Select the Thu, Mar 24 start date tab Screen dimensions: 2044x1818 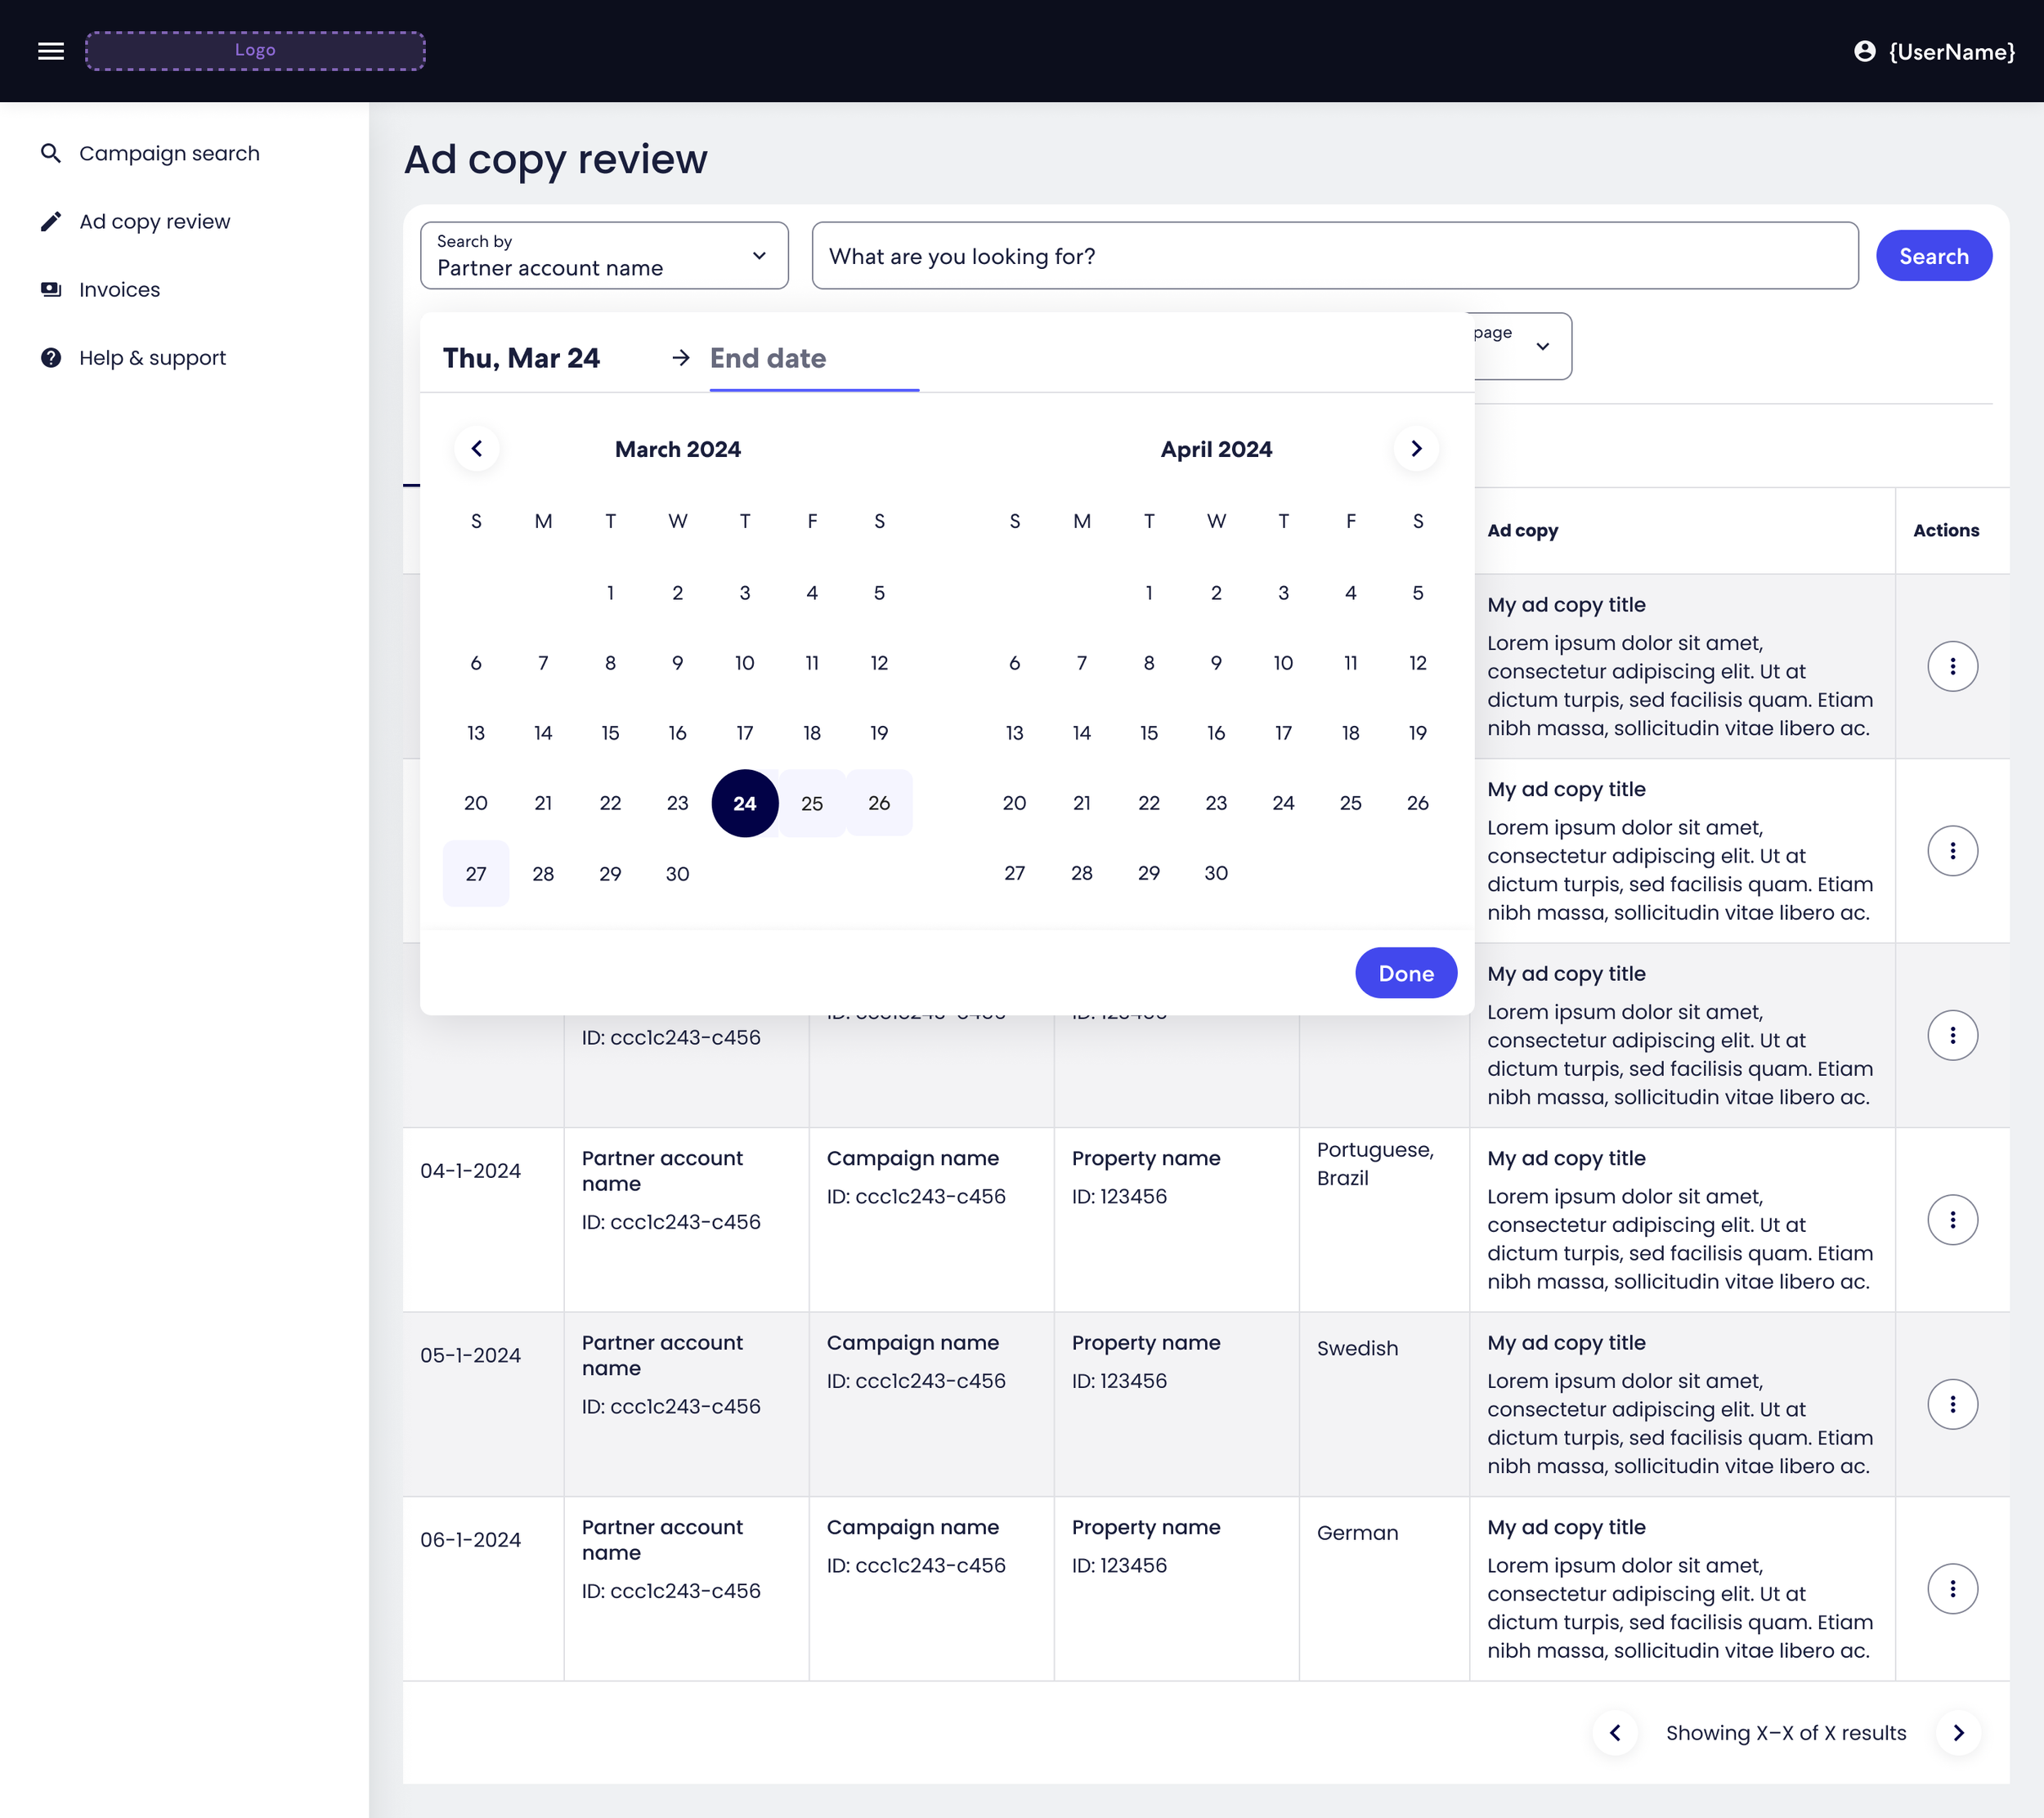[522, 358]
